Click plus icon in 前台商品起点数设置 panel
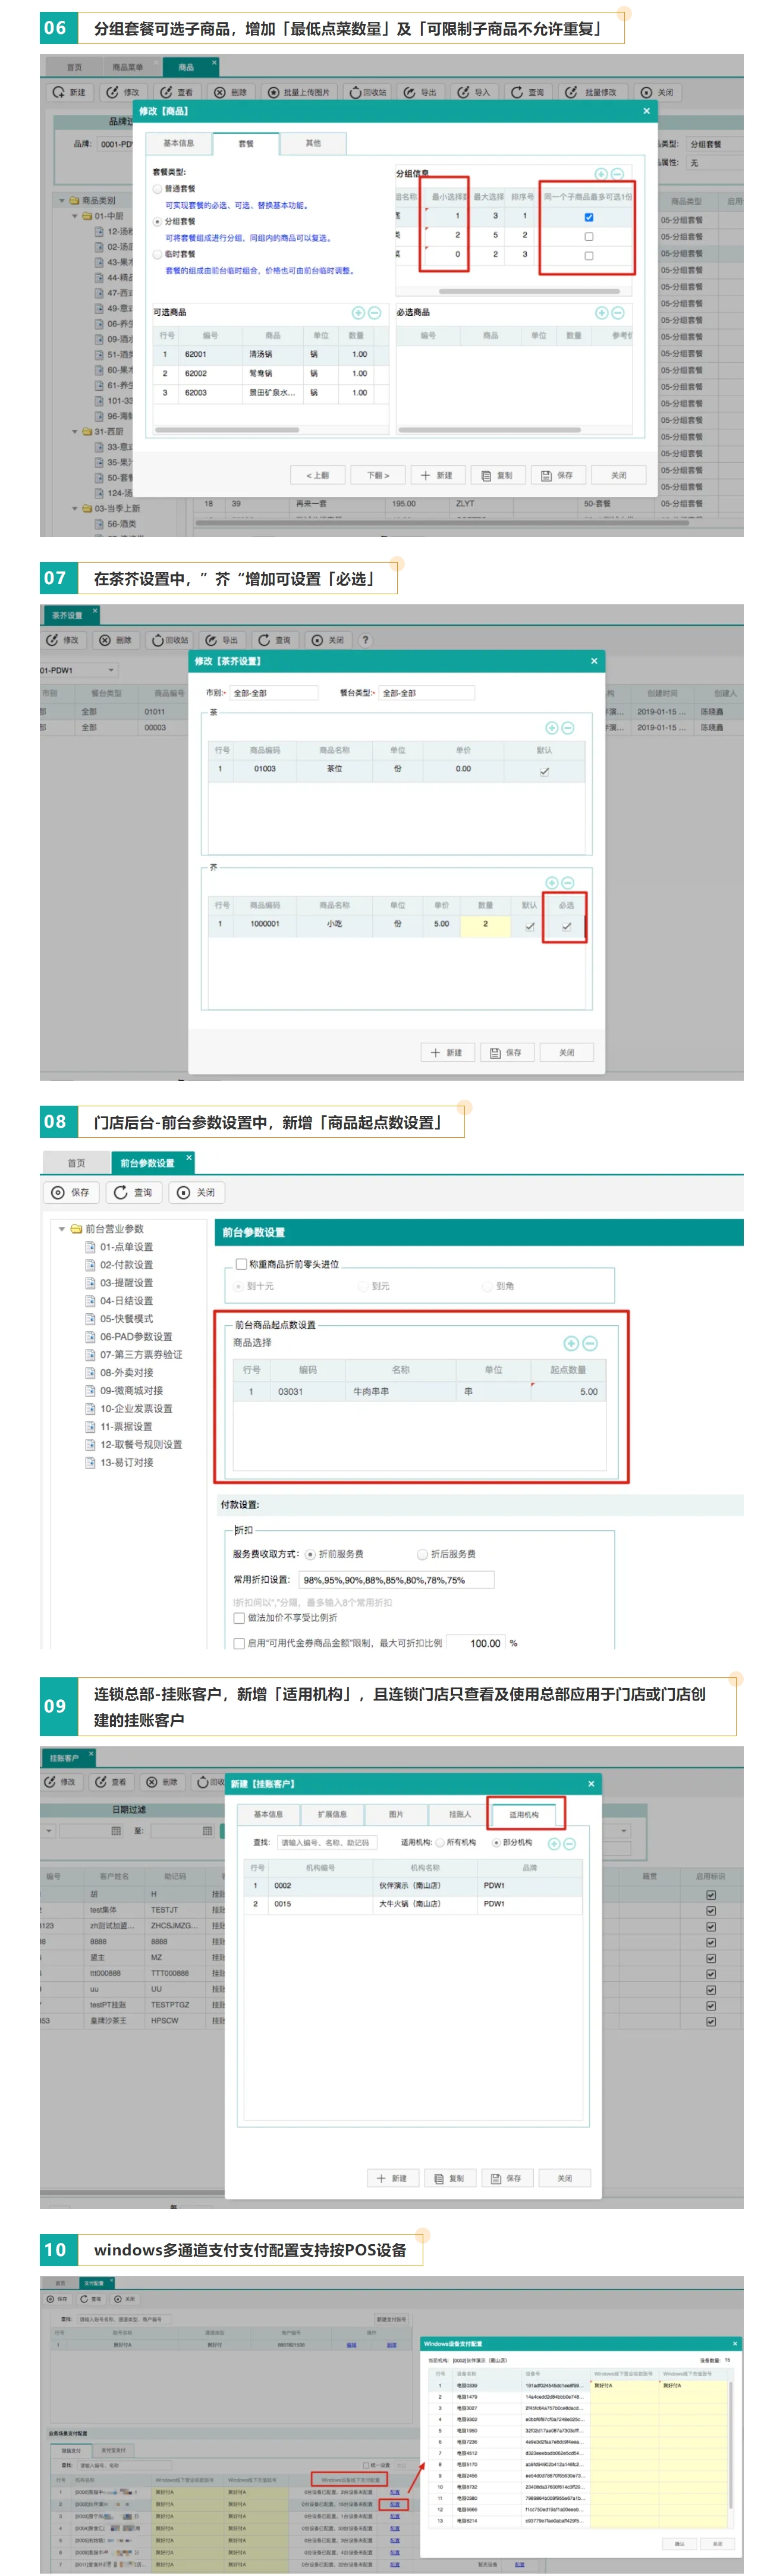 pyautogui.click(x=571, y=1343)
